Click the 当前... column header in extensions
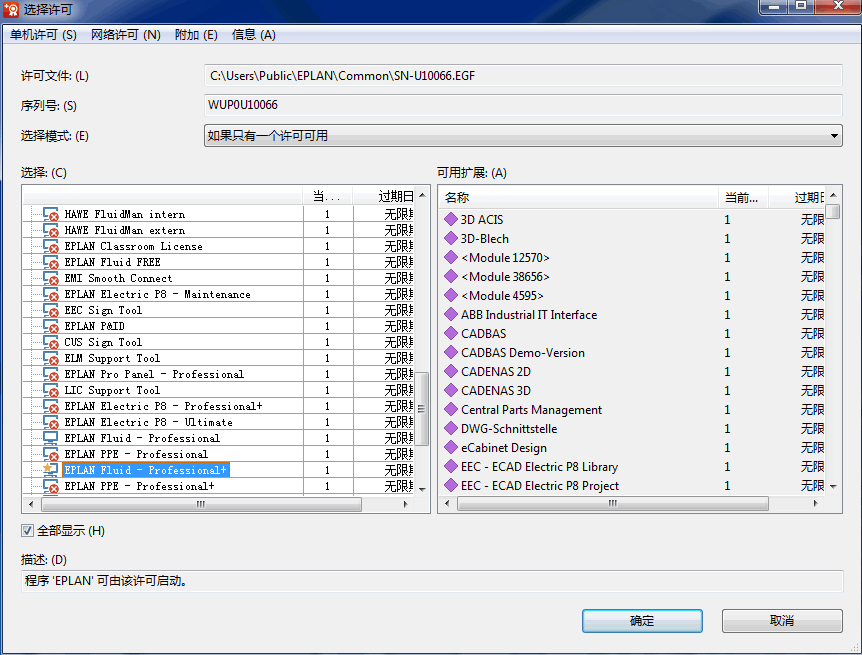Image resolution: width=862 pixels, height=655 pixels. pos(743,197)
